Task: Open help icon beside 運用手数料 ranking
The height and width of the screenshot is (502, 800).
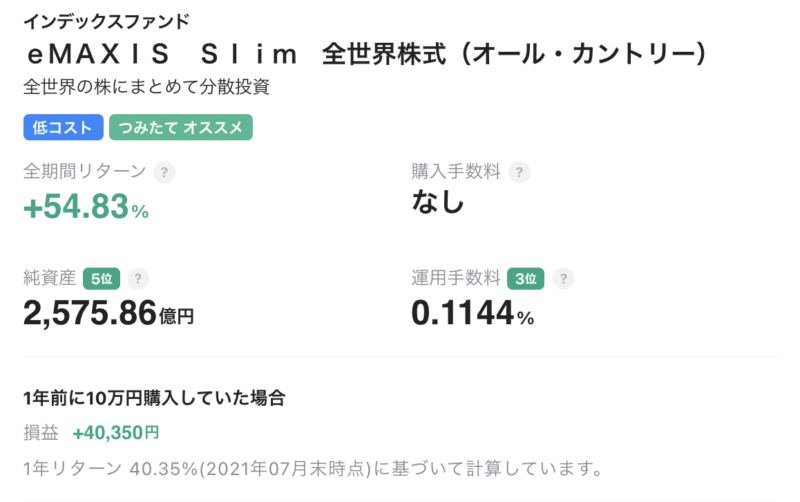Action: tap(563, 279)
